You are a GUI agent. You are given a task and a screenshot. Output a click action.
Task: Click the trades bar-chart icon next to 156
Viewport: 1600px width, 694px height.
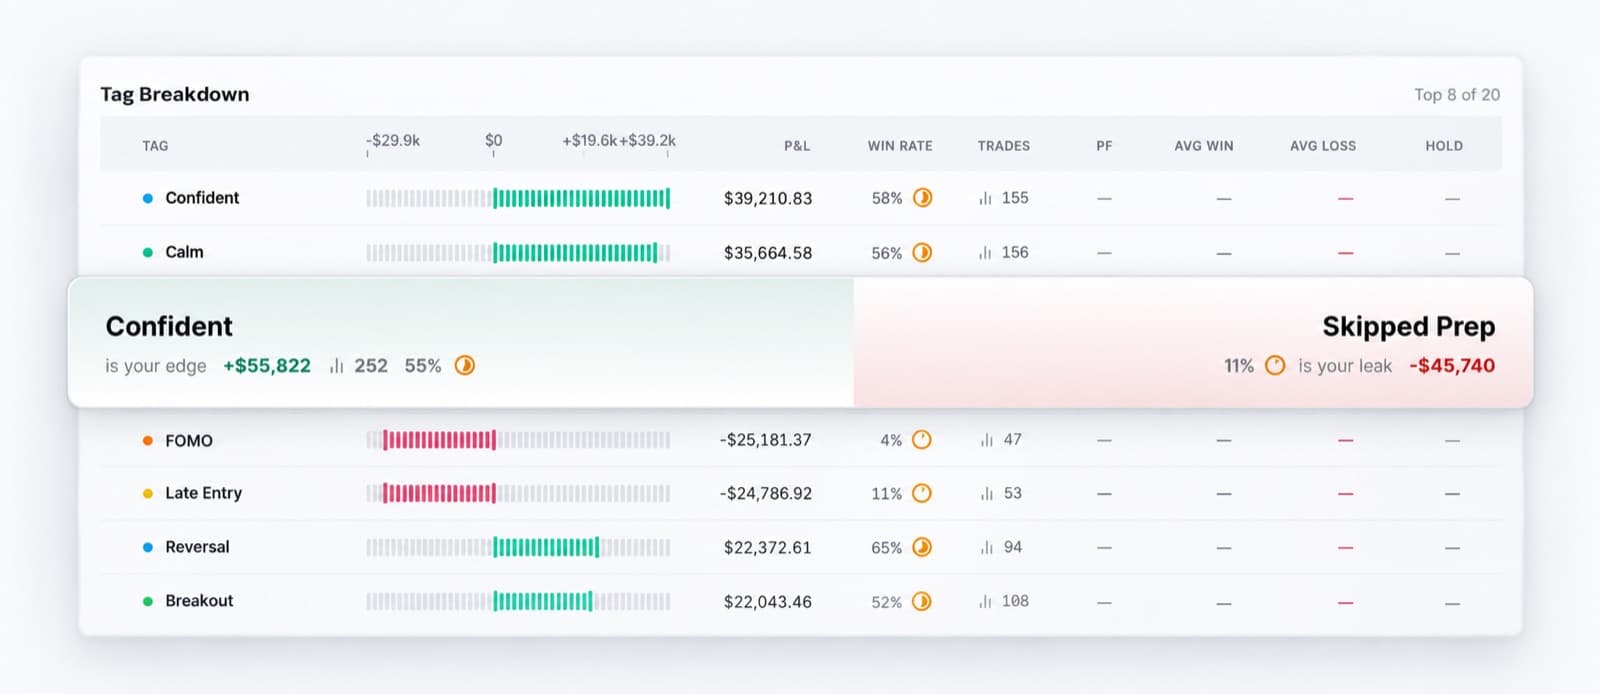tap(985, 253)
